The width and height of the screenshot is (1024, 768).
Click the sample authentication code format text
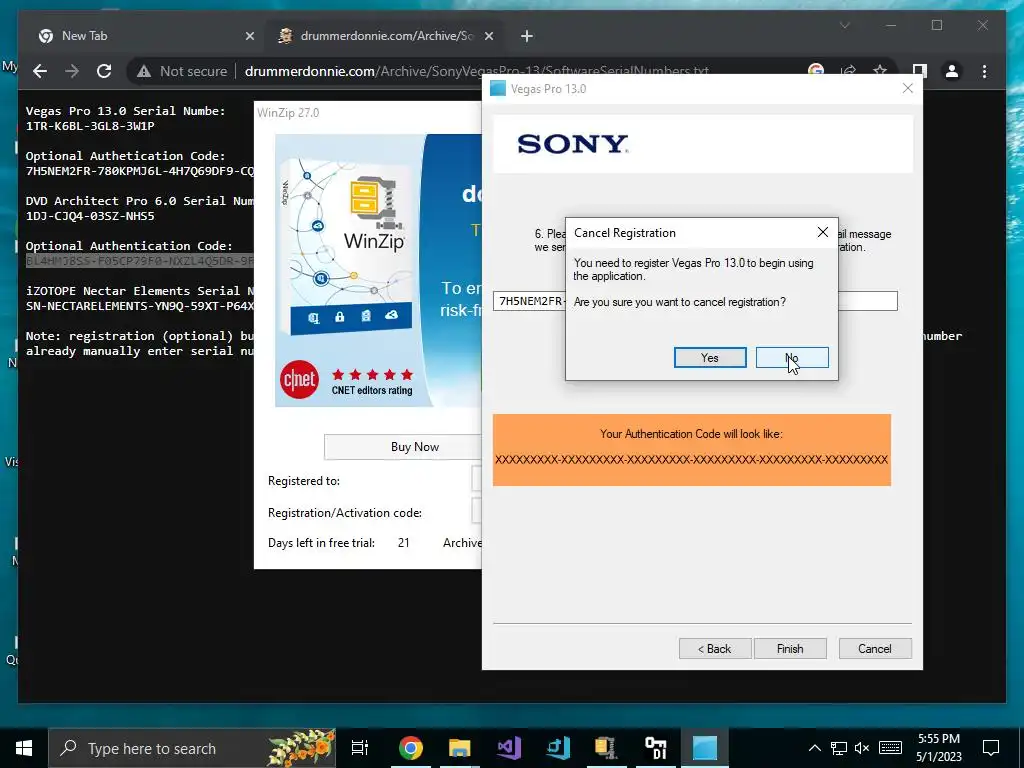point(692,460)
